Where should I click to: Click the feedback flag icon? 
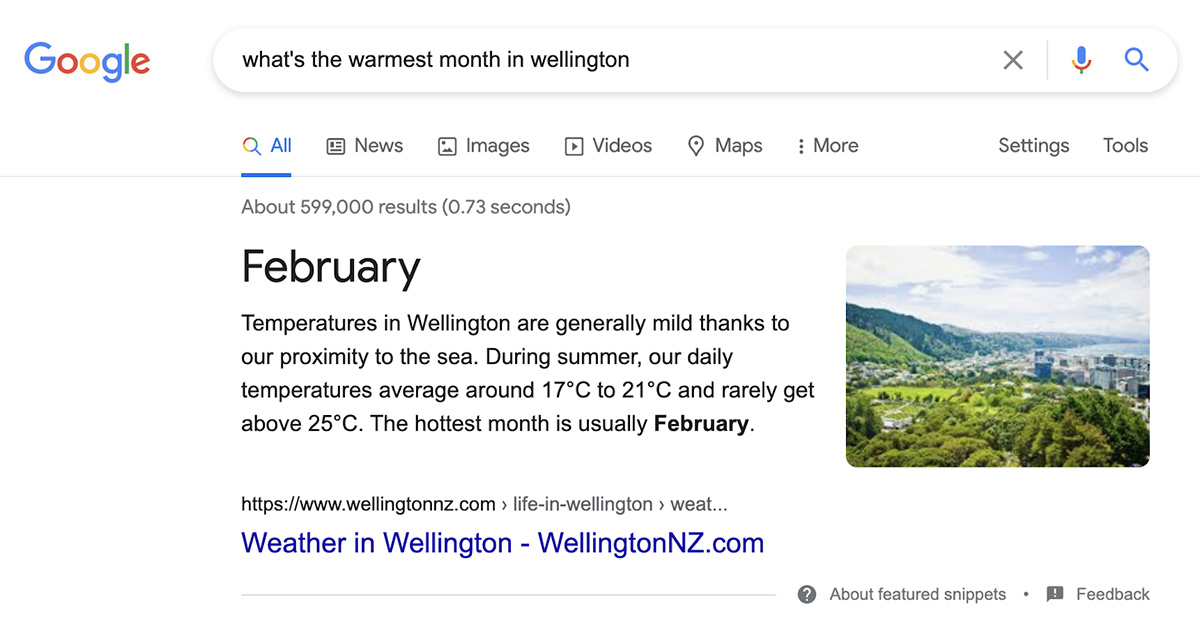point(1055,594)
